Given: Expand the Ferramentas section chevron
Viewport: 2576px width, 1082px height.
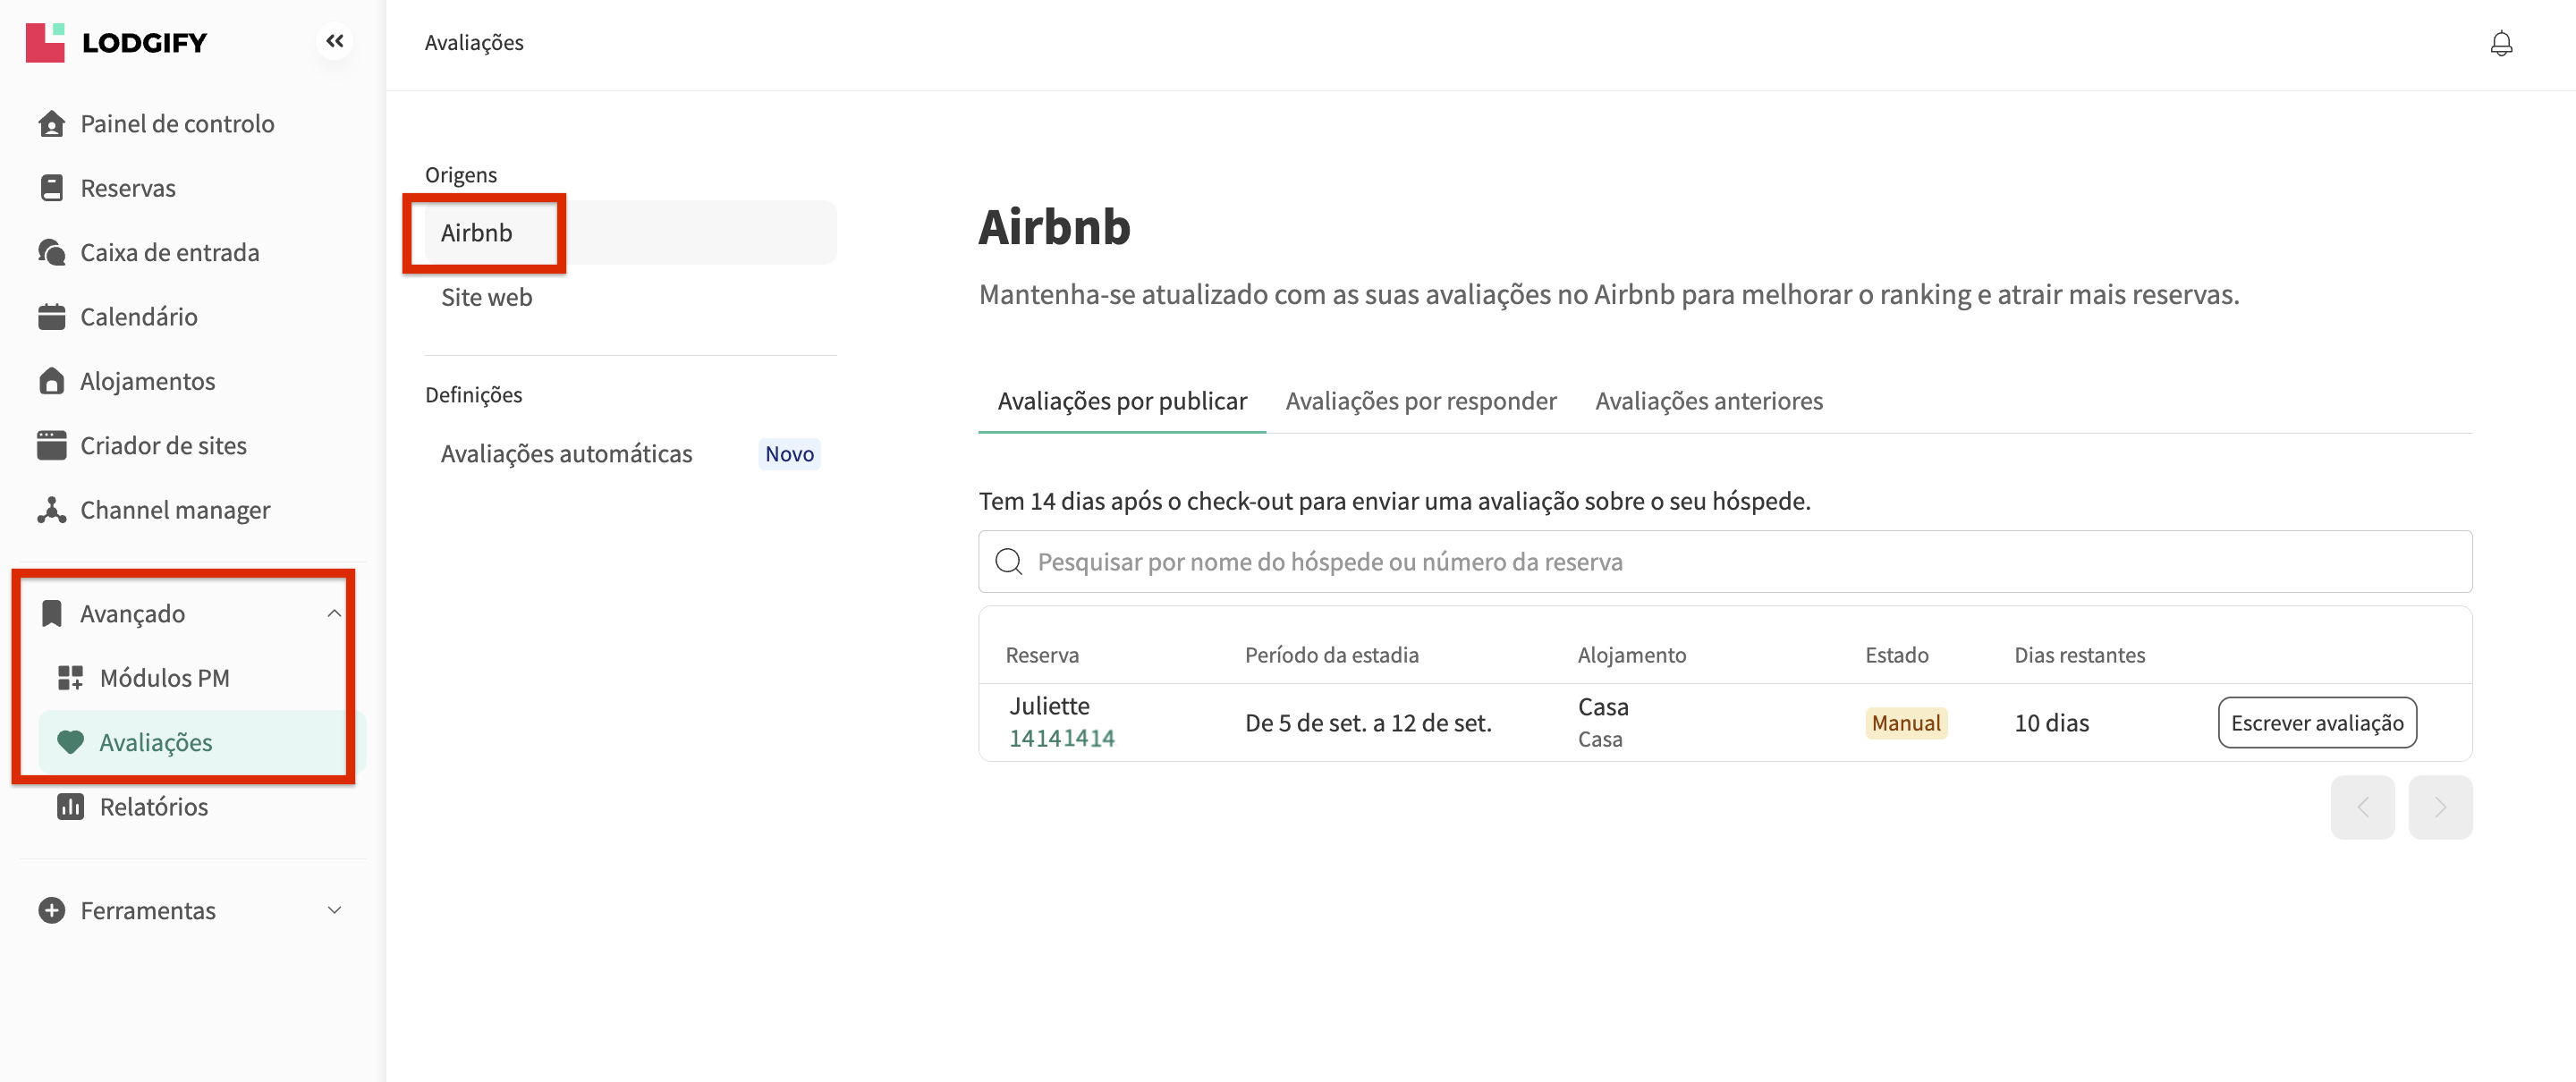Looking at the screenshot, I should coord(334,910).
